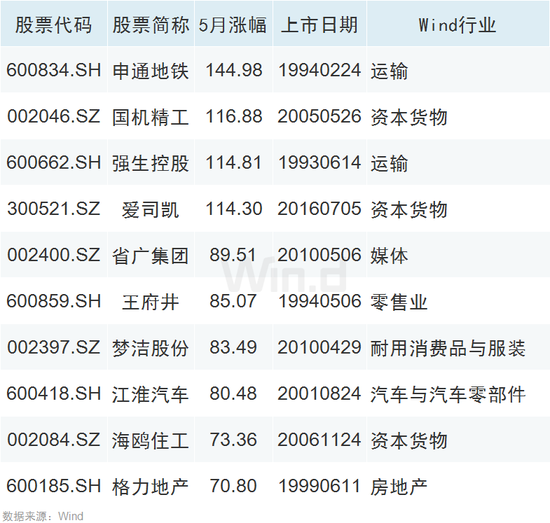The width and height of the screenshot is (550, 523).
Task: Select stock code 600834.SH
Action: (54, 70)
